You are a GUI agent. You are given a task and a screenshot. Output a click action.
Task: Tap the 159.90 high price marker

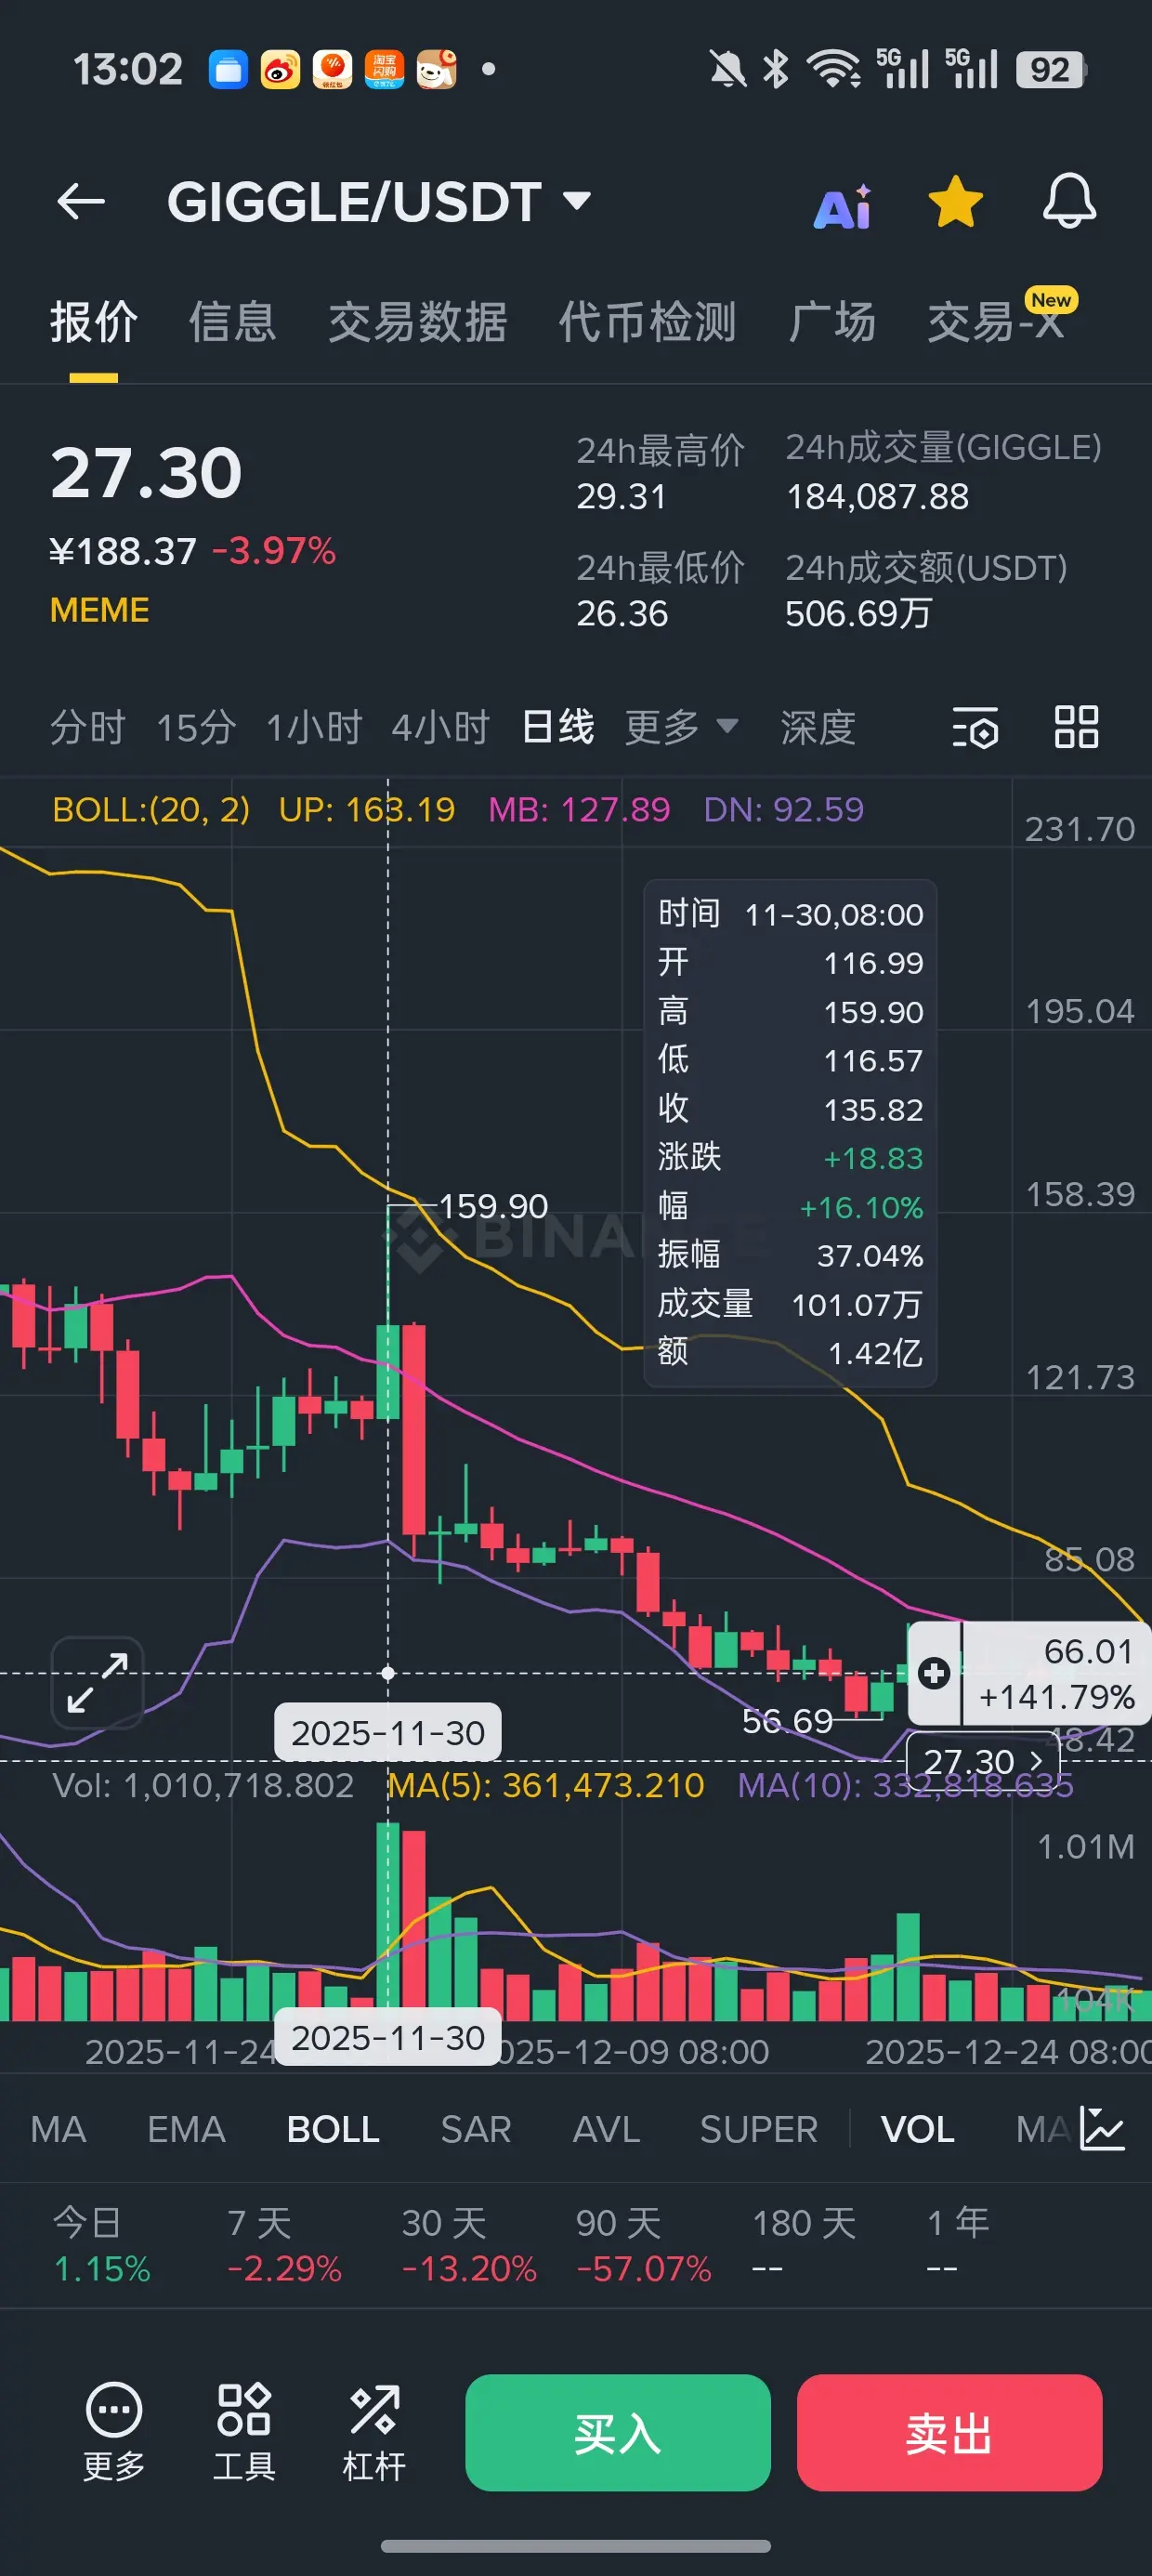pos(493,1205)
